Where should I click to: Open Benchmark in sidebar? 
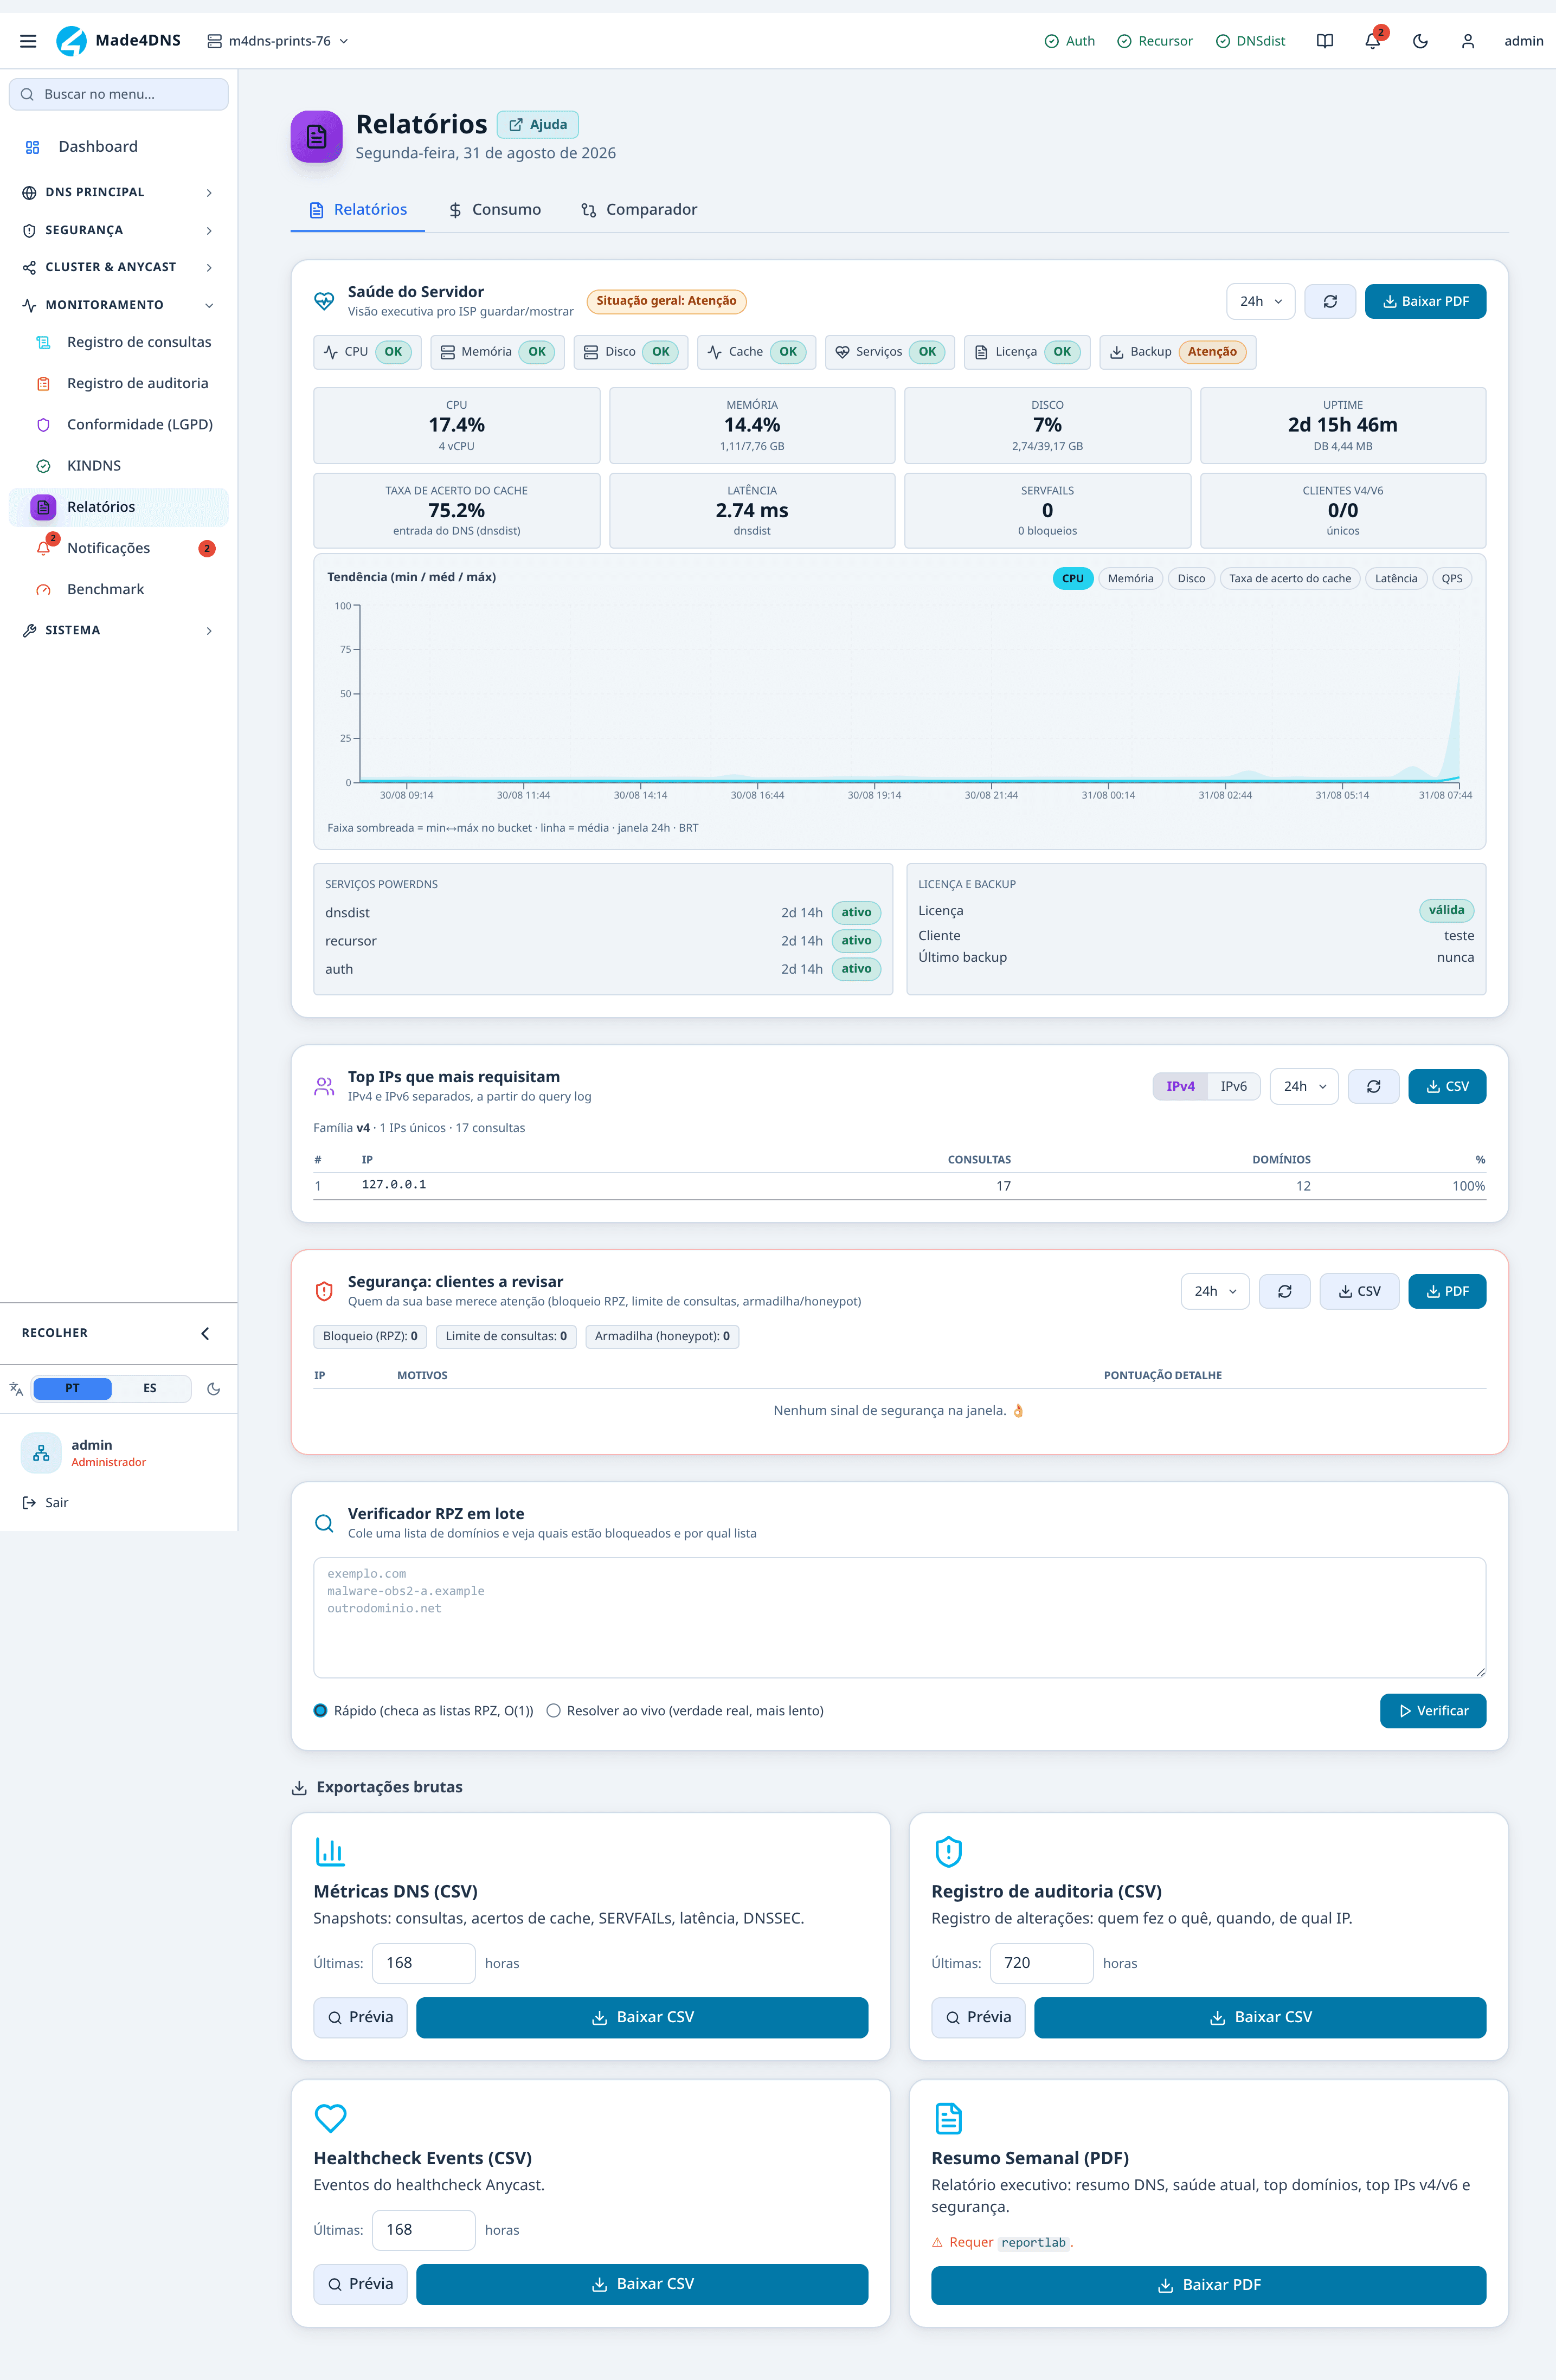119,589
